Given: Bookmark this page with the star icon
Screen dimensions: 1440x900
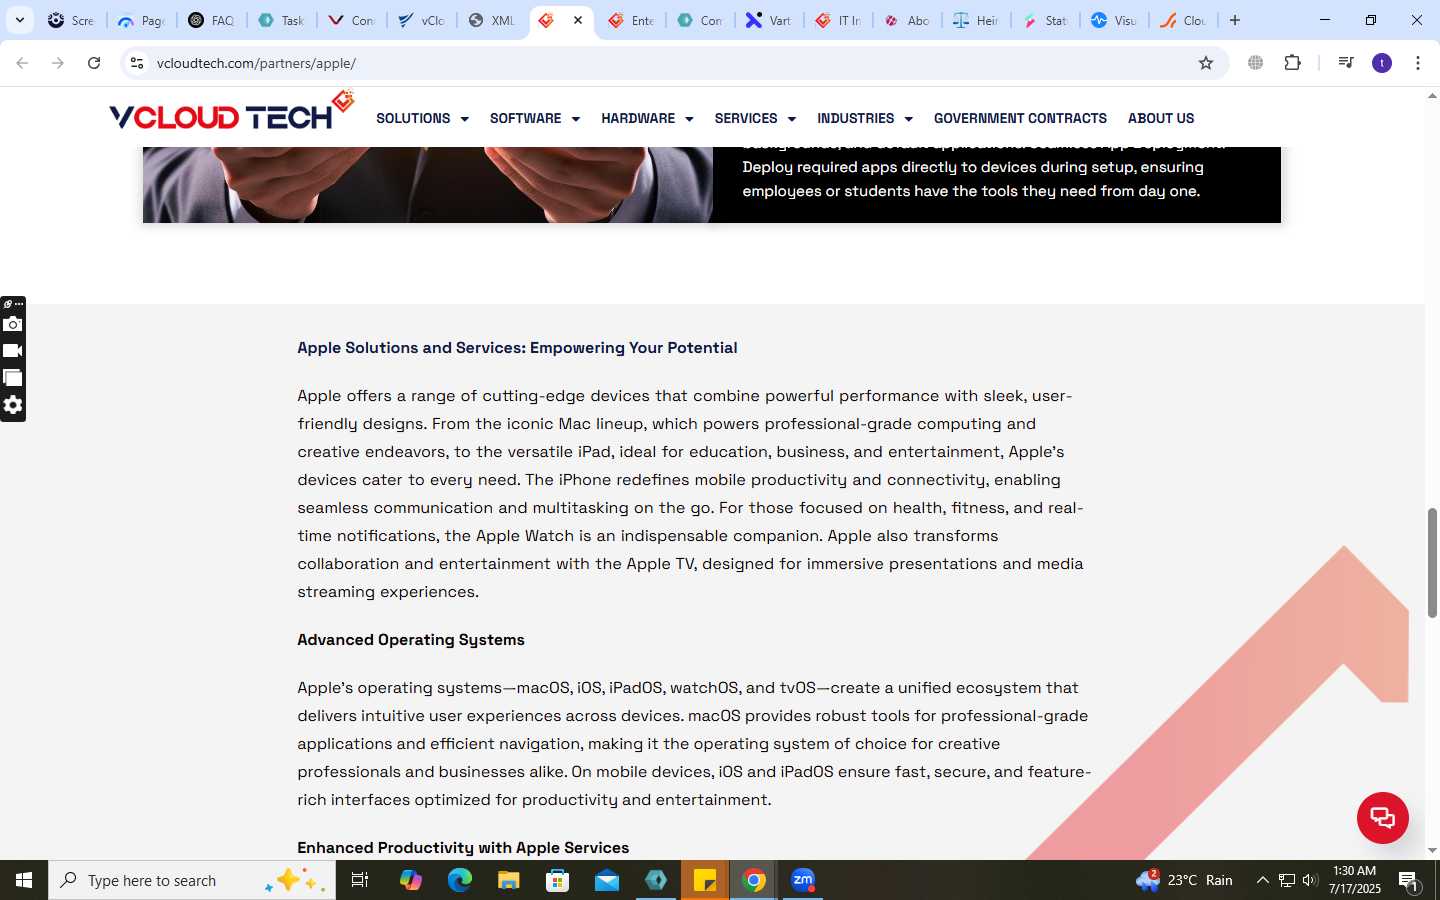Looking at the screenshot, I should click(1206, 63).
